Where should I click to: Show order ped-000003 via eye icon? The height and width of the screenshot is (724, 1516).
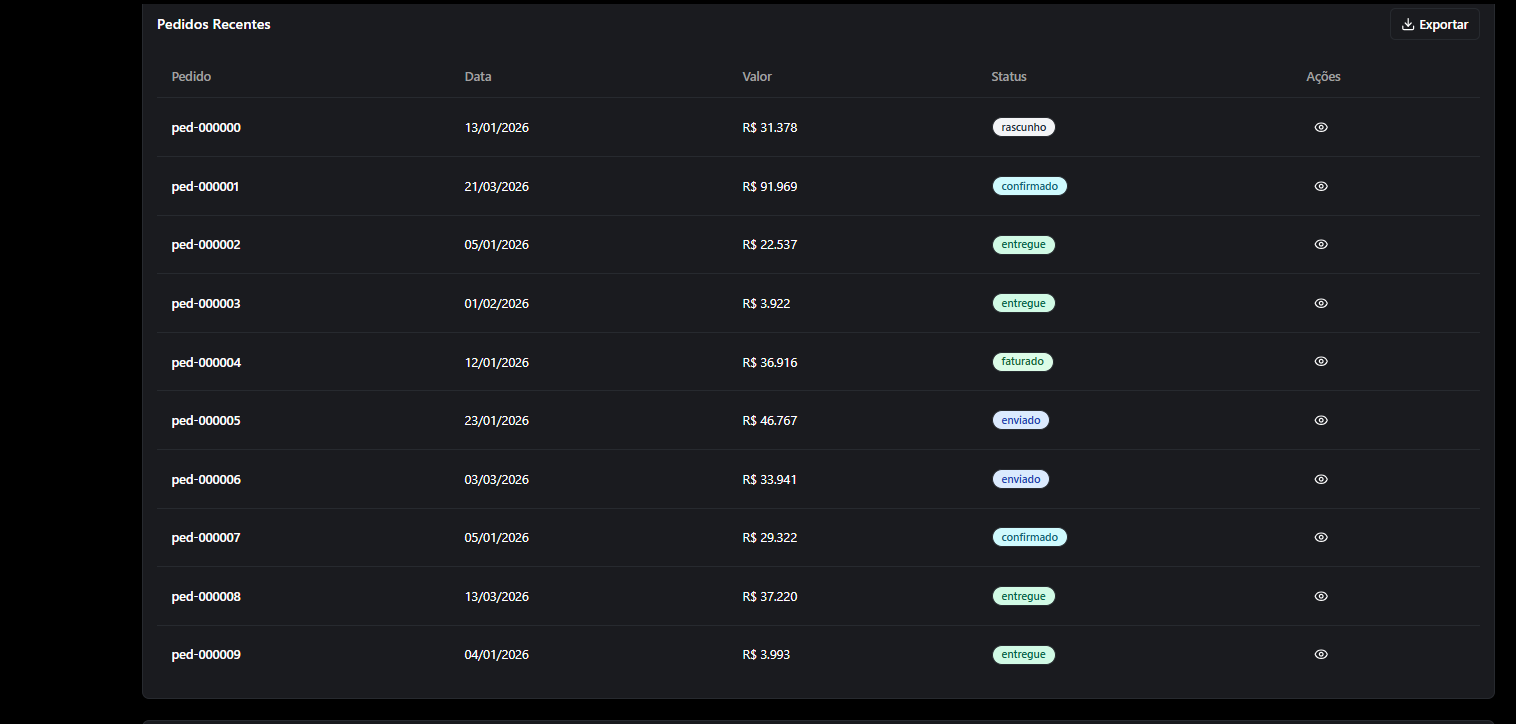[x=1321, y=303]
